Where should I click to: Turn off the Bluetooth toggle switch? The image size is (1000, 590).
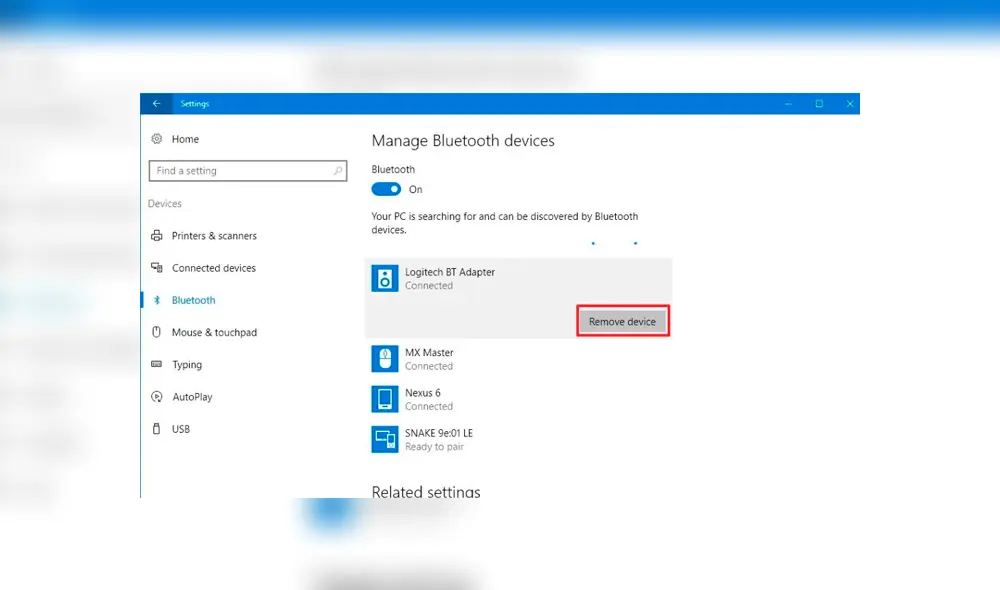point(386,189)
